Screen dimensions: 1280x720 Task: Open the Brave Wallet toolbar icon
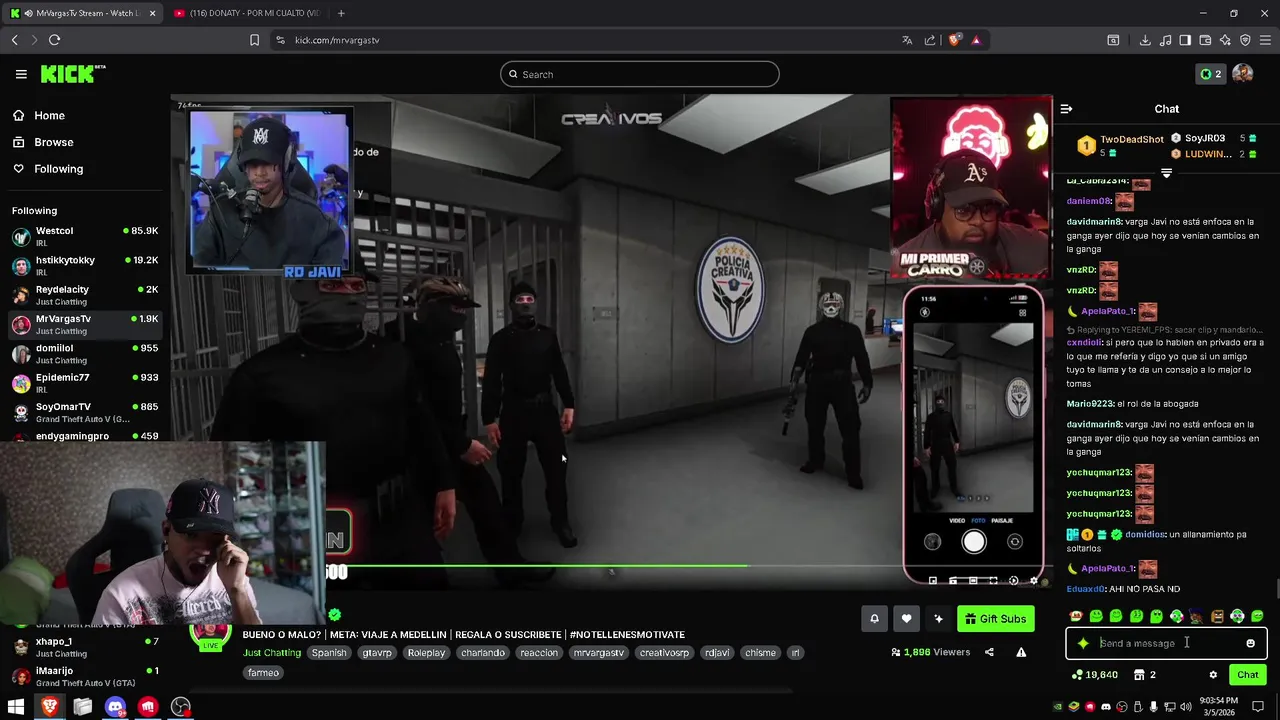(x=1205, y=40)
